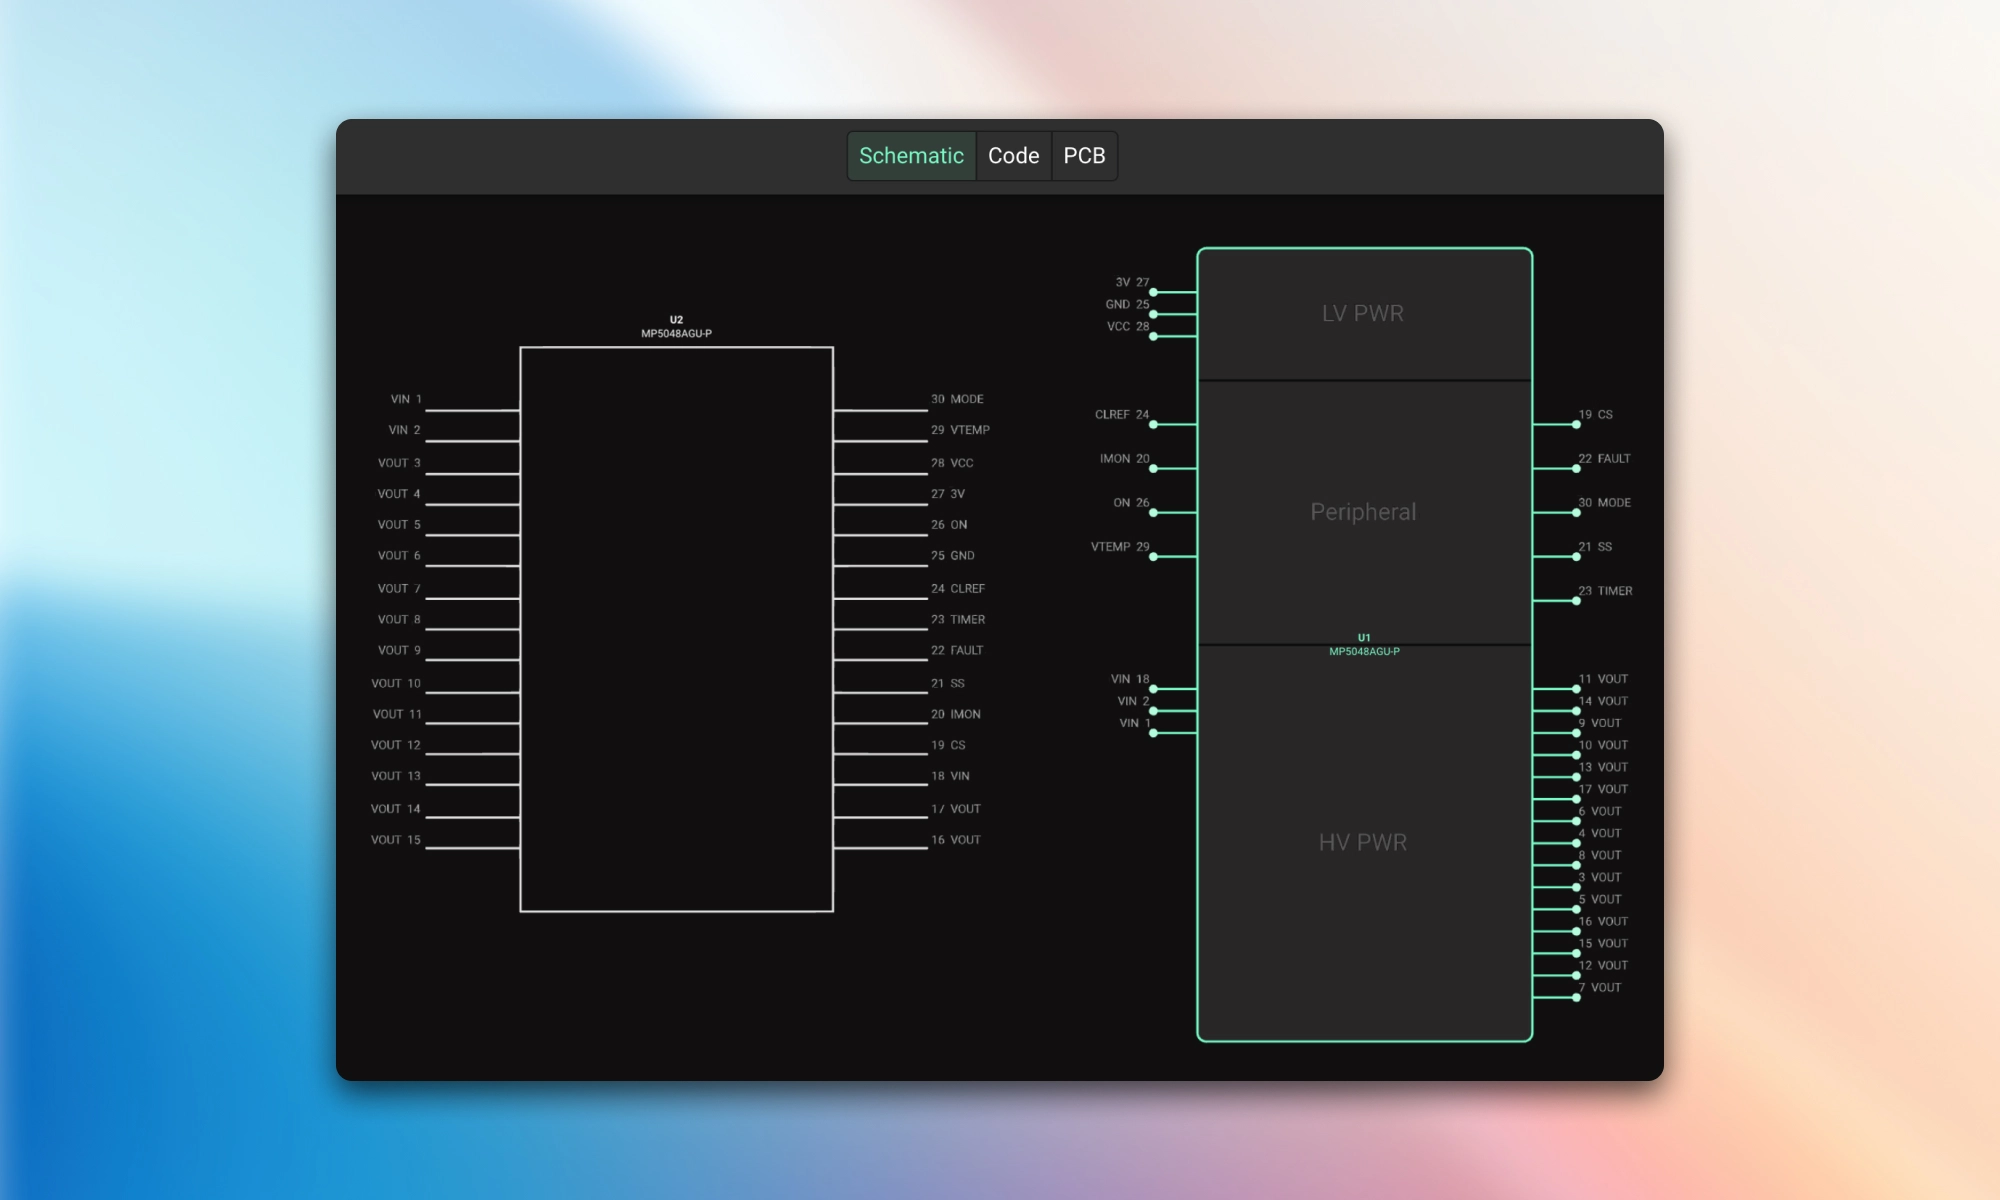Viewport: 2000px width, 1200px height.
Task: Click U1's VIN pin 18 endpoint
Action: click(1153, 689)
